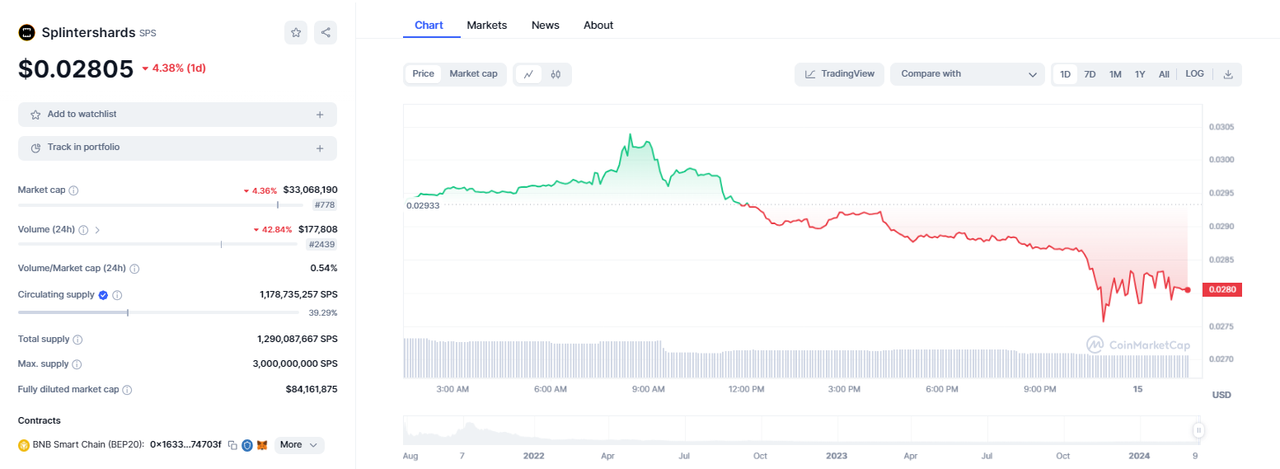Click the 1,178,735,257 SPS circulating supply value

[x=298, y=295]
